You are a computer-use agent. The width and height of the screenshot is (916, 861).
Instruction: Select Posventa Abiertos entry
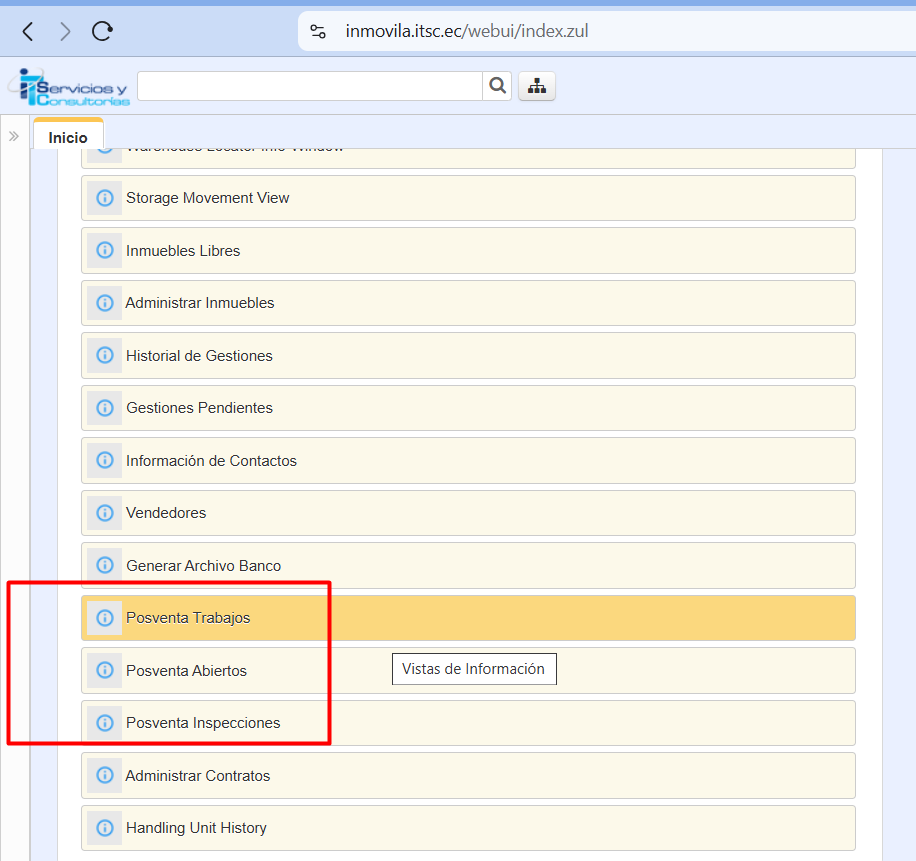coord(186,671)
